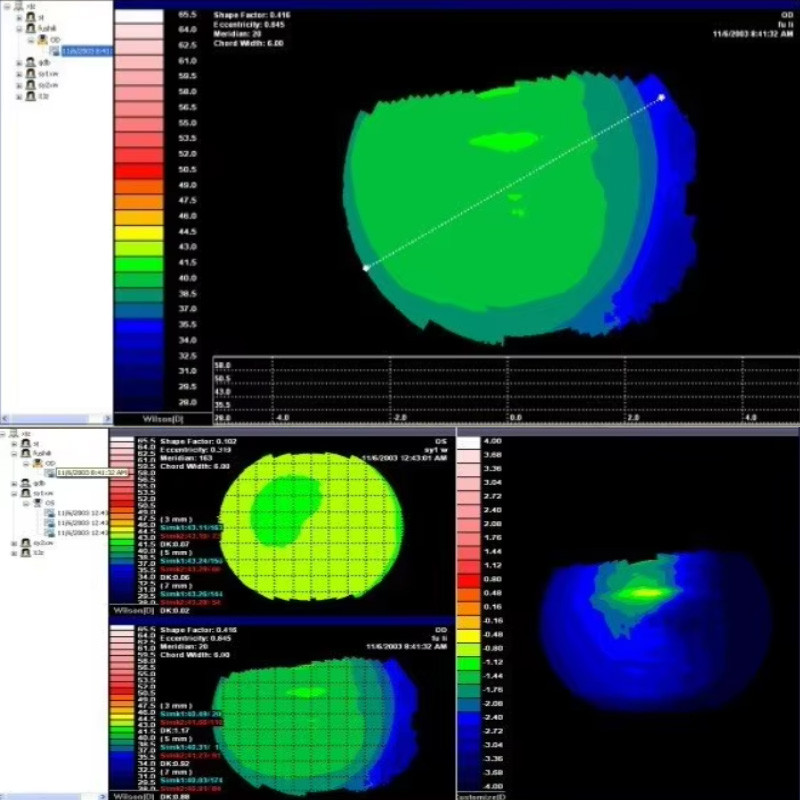Click the OD eye icon in upper tree
The height and width of the screenshot is (800, 800).
click(43, 40)
